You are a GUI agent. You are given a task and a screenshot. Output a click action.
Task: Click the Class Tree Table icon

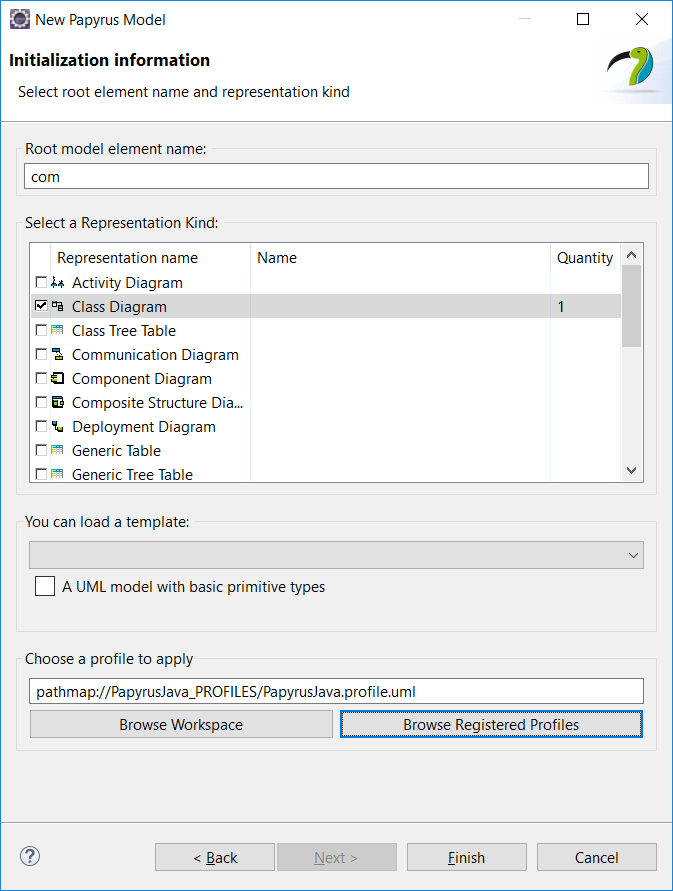tap(57, 330)
